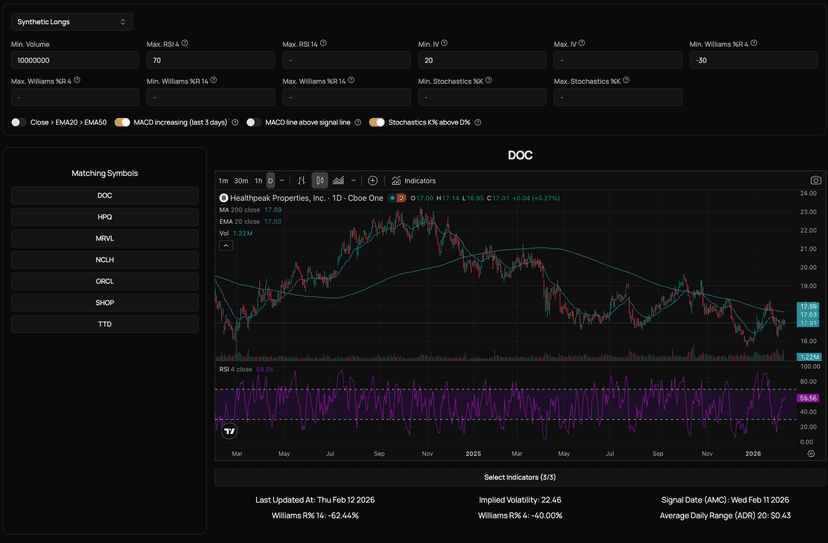Click the Max. IV input field
The image size is (828, 543).
618,60
